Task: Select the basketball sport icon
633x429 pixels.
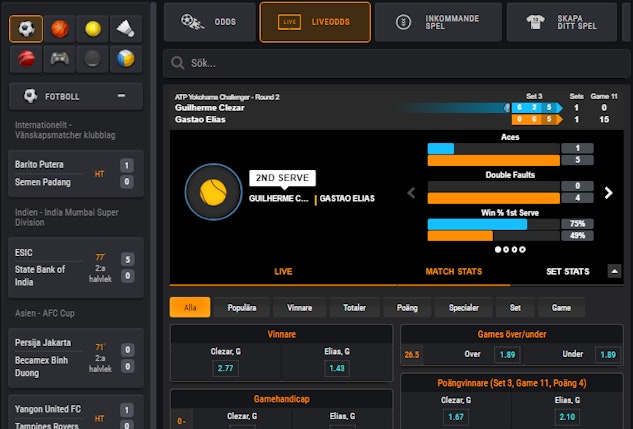Action: click(x=60, y=29)
